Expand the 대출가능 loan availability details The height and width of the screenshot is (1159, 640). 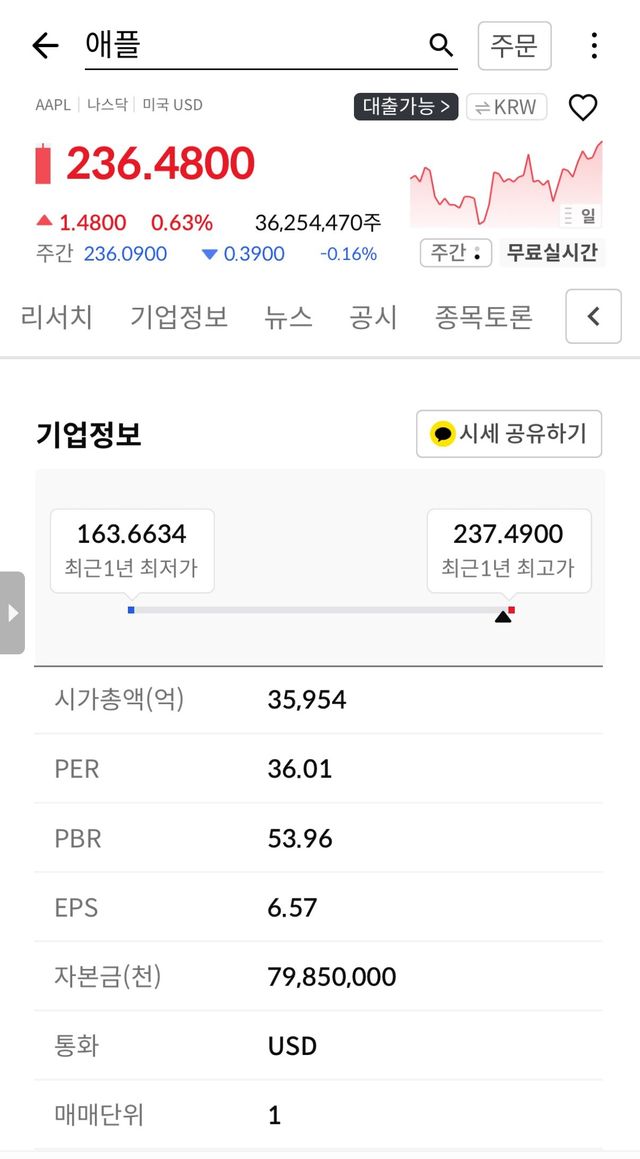pyautogui.click(x=406, y=107)
